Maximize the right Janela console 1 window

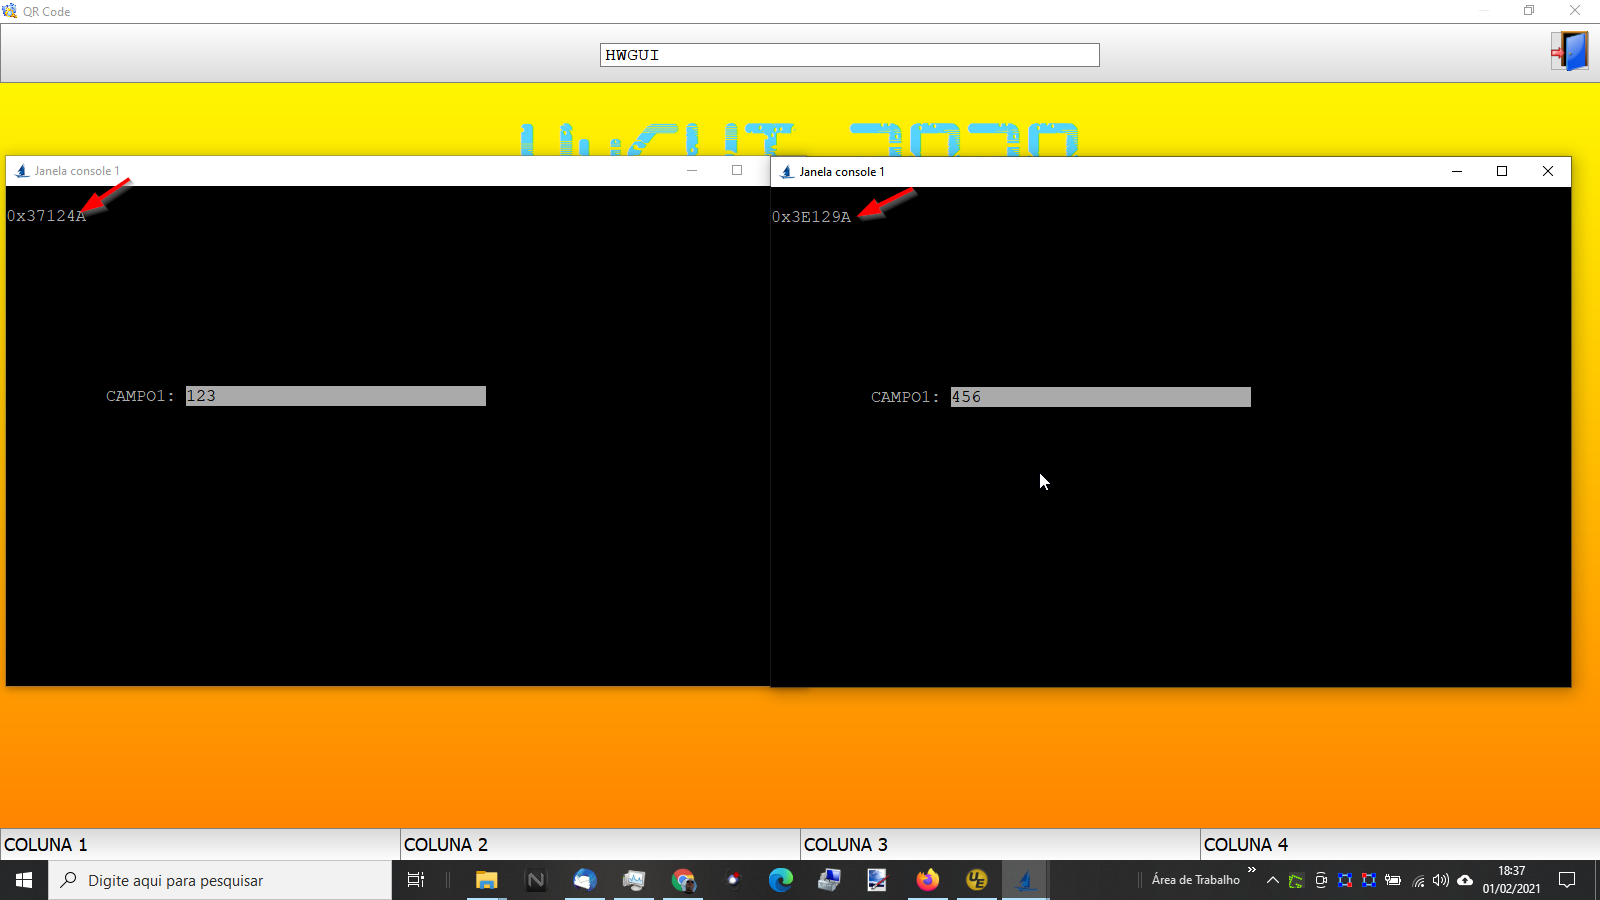coord(1502,172)
